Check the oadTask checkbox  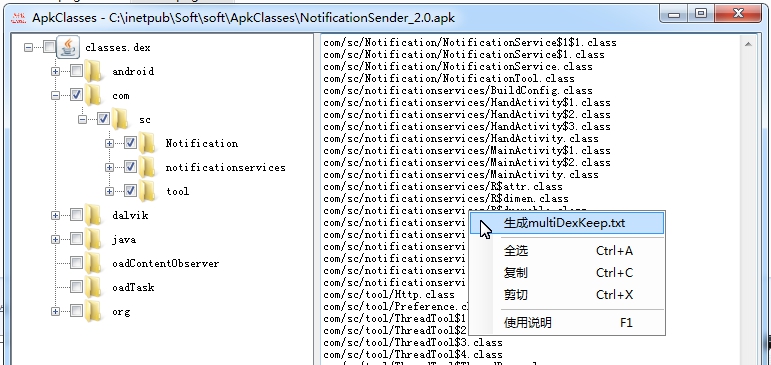click(x=76, y=287)
